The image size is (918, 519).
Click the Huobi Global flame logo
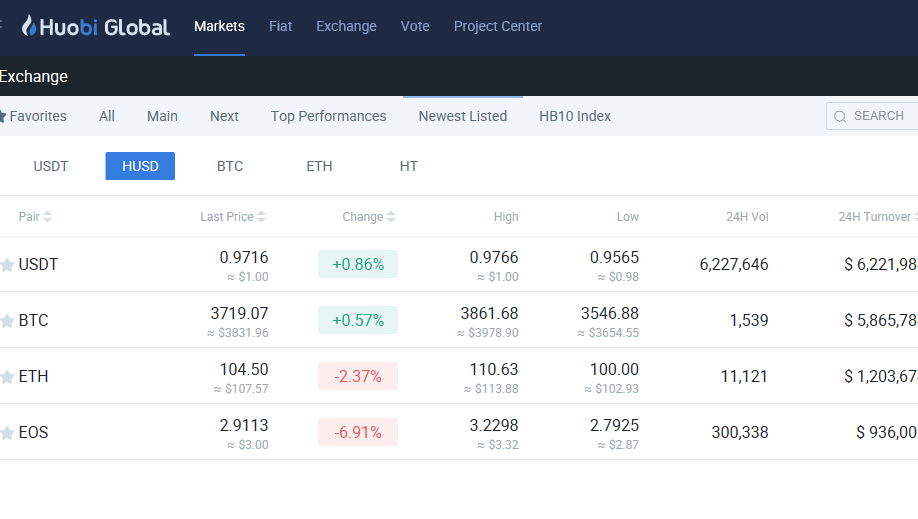[29, 26]
